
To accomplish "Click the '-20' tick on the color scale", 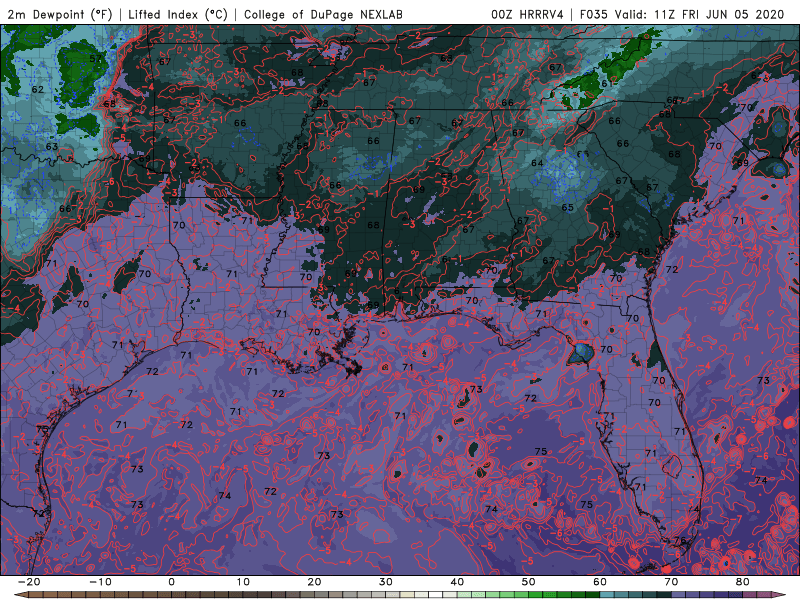I will (x=29, y=582).
